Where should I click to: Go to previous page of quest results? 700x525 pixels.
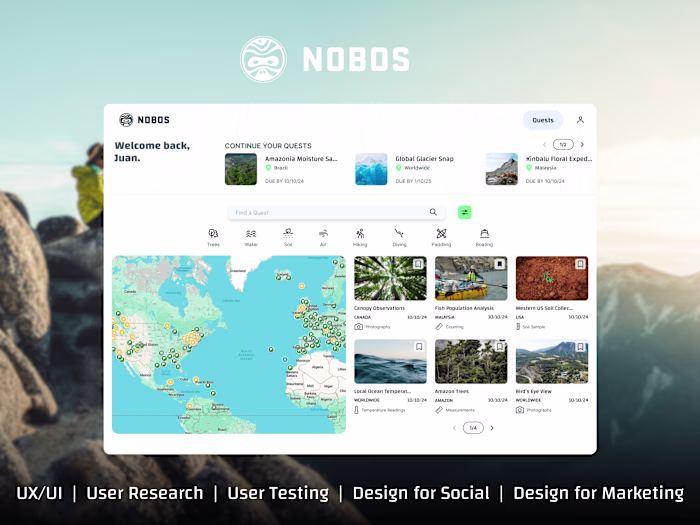tap(454, 428)
